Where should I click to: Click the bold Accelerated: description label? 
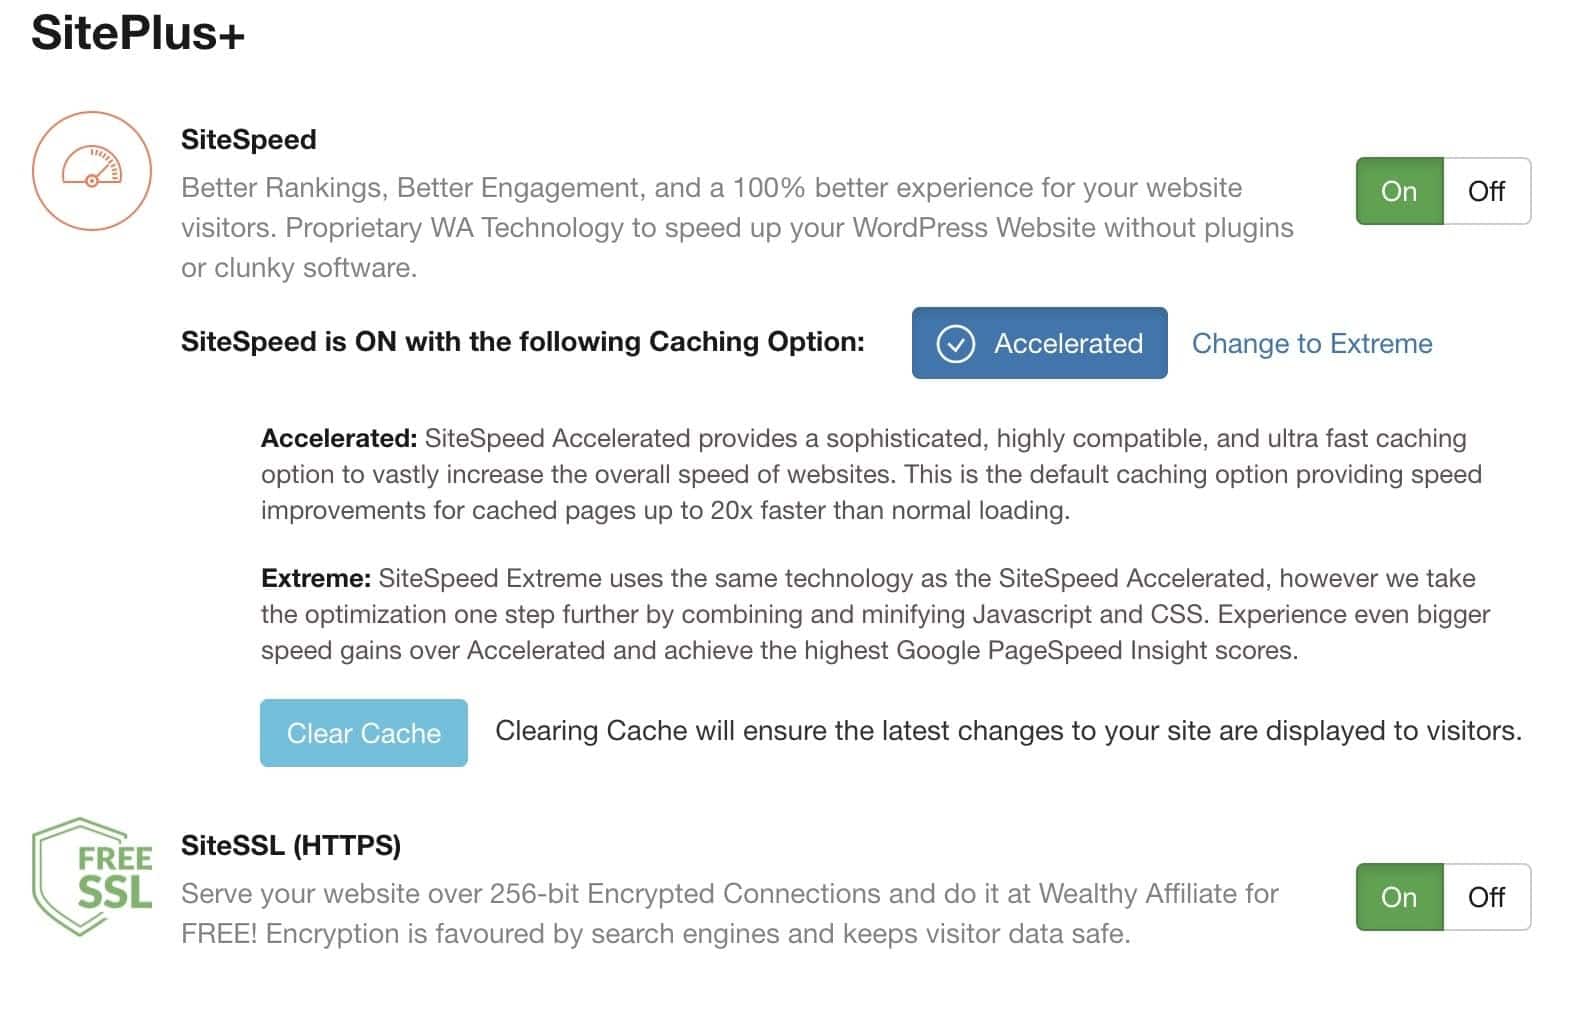pyautogui.click(x=339, y=438)
